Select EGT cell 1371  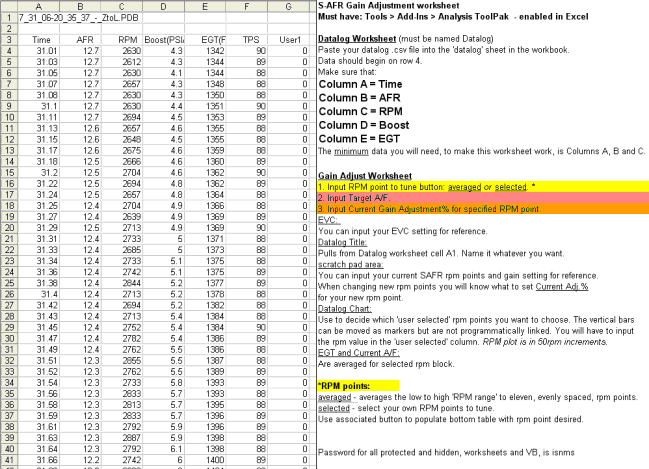(x=205, y=239)
